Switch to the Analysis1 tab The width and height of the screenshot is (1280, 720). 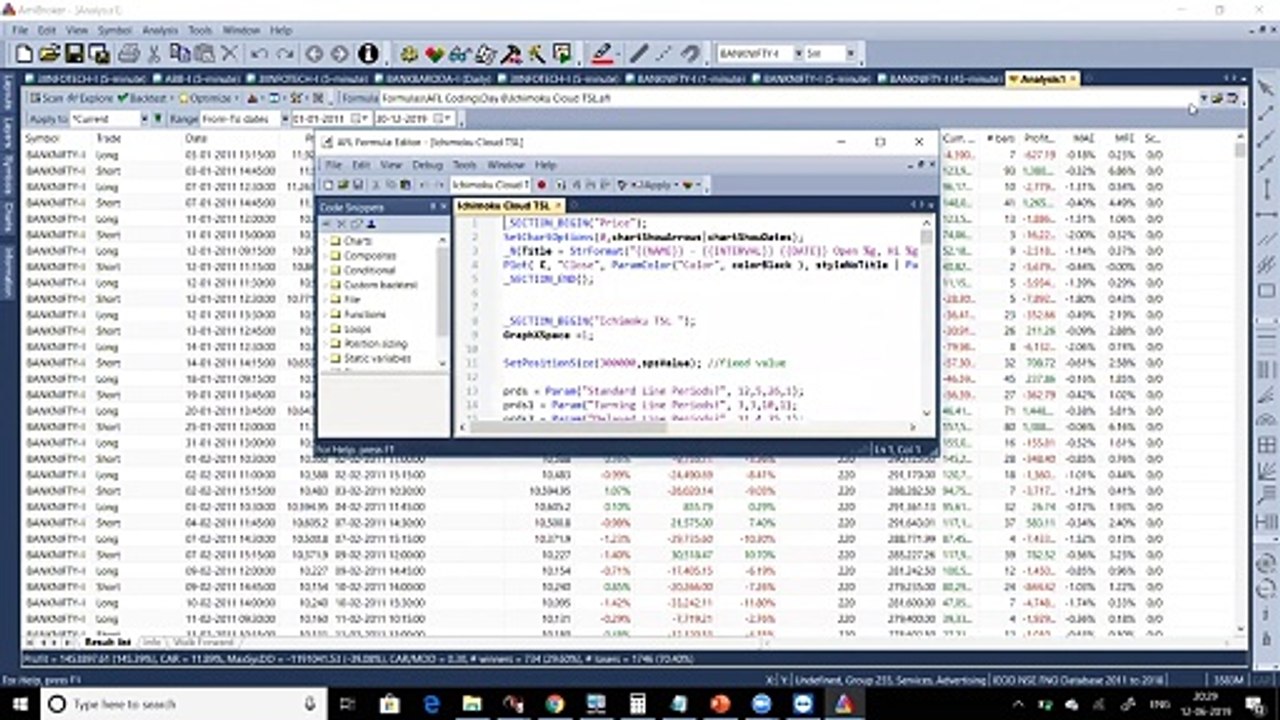click(x=1042, y=78)
